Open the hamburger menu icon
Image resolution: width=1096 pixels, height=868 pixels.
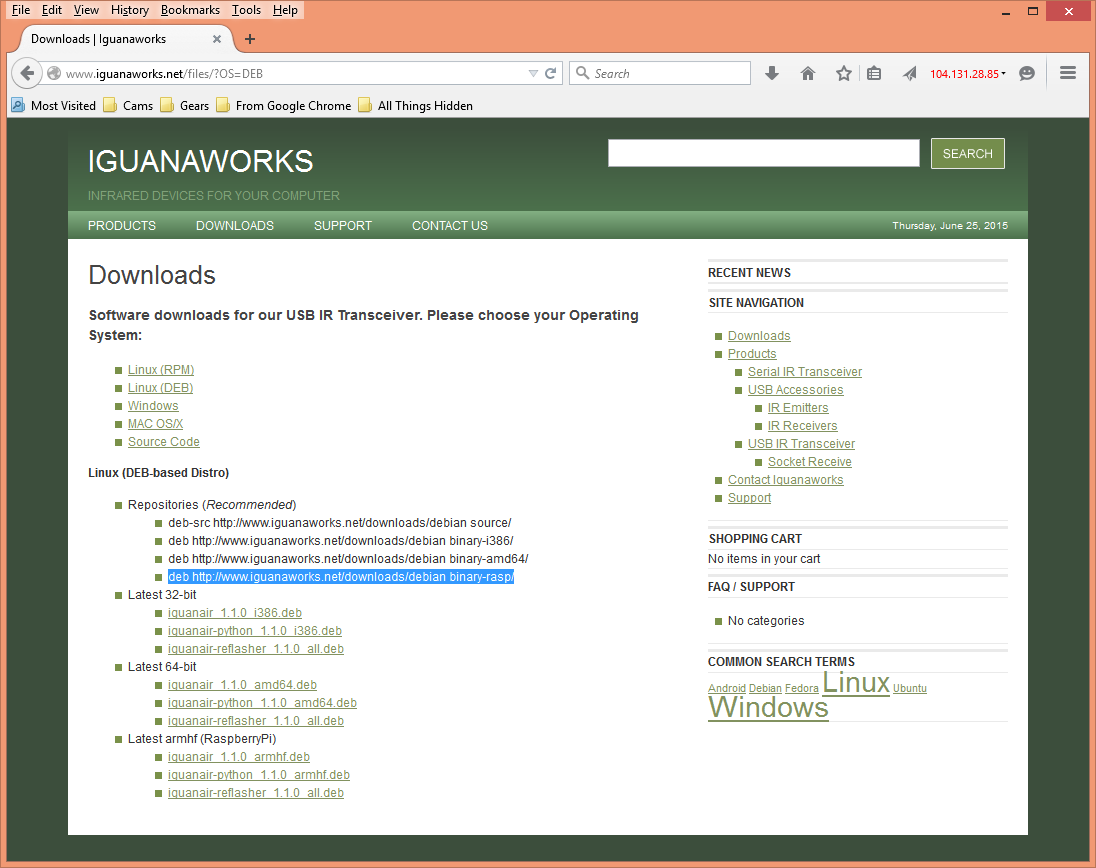(x=1067, y=73)
